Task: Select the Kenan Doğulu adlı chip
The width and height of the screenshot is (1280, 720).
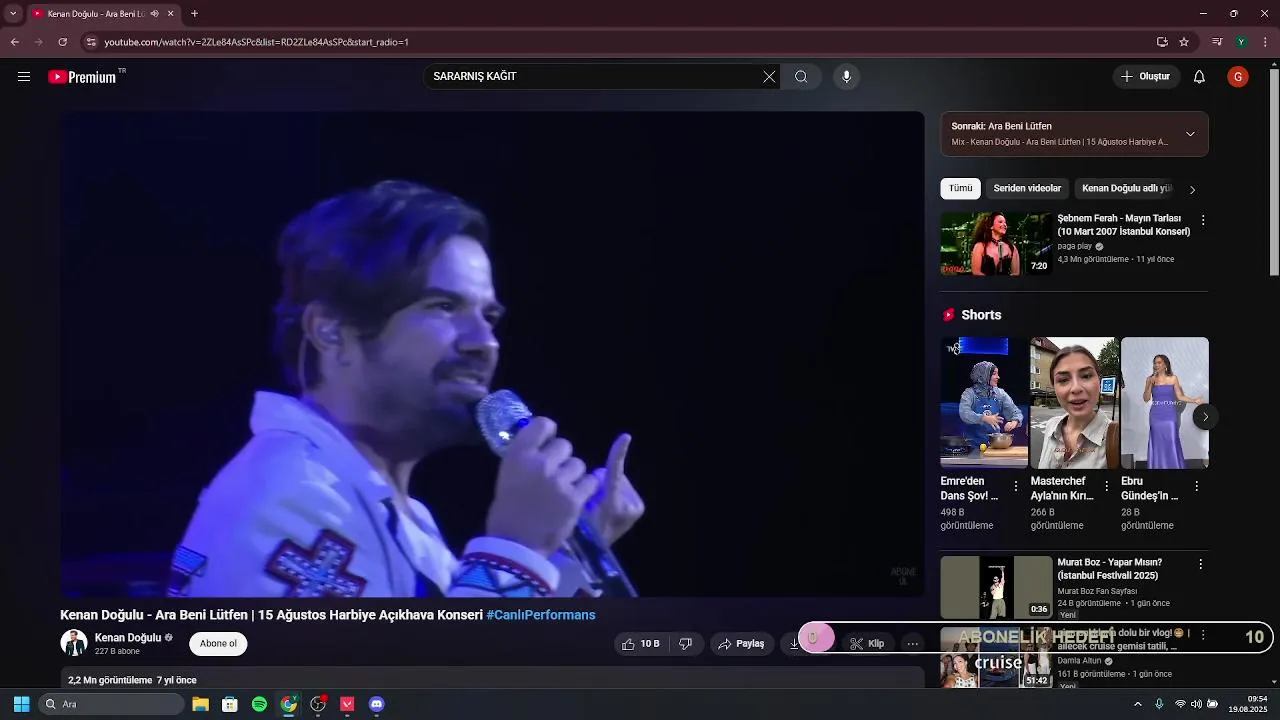Action: pyautogui.click(x=1126, y=188)
